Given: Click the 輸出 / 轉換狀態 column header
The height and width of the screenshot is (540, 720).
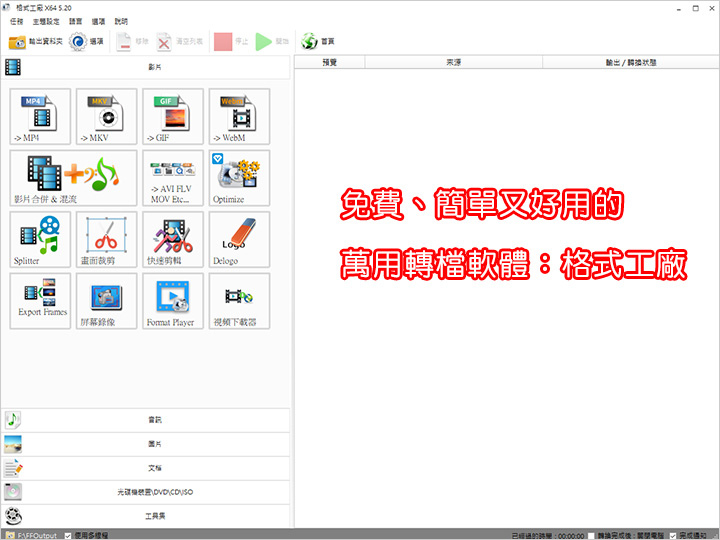Looking at the screenshot, I should (x=631, y=62).
